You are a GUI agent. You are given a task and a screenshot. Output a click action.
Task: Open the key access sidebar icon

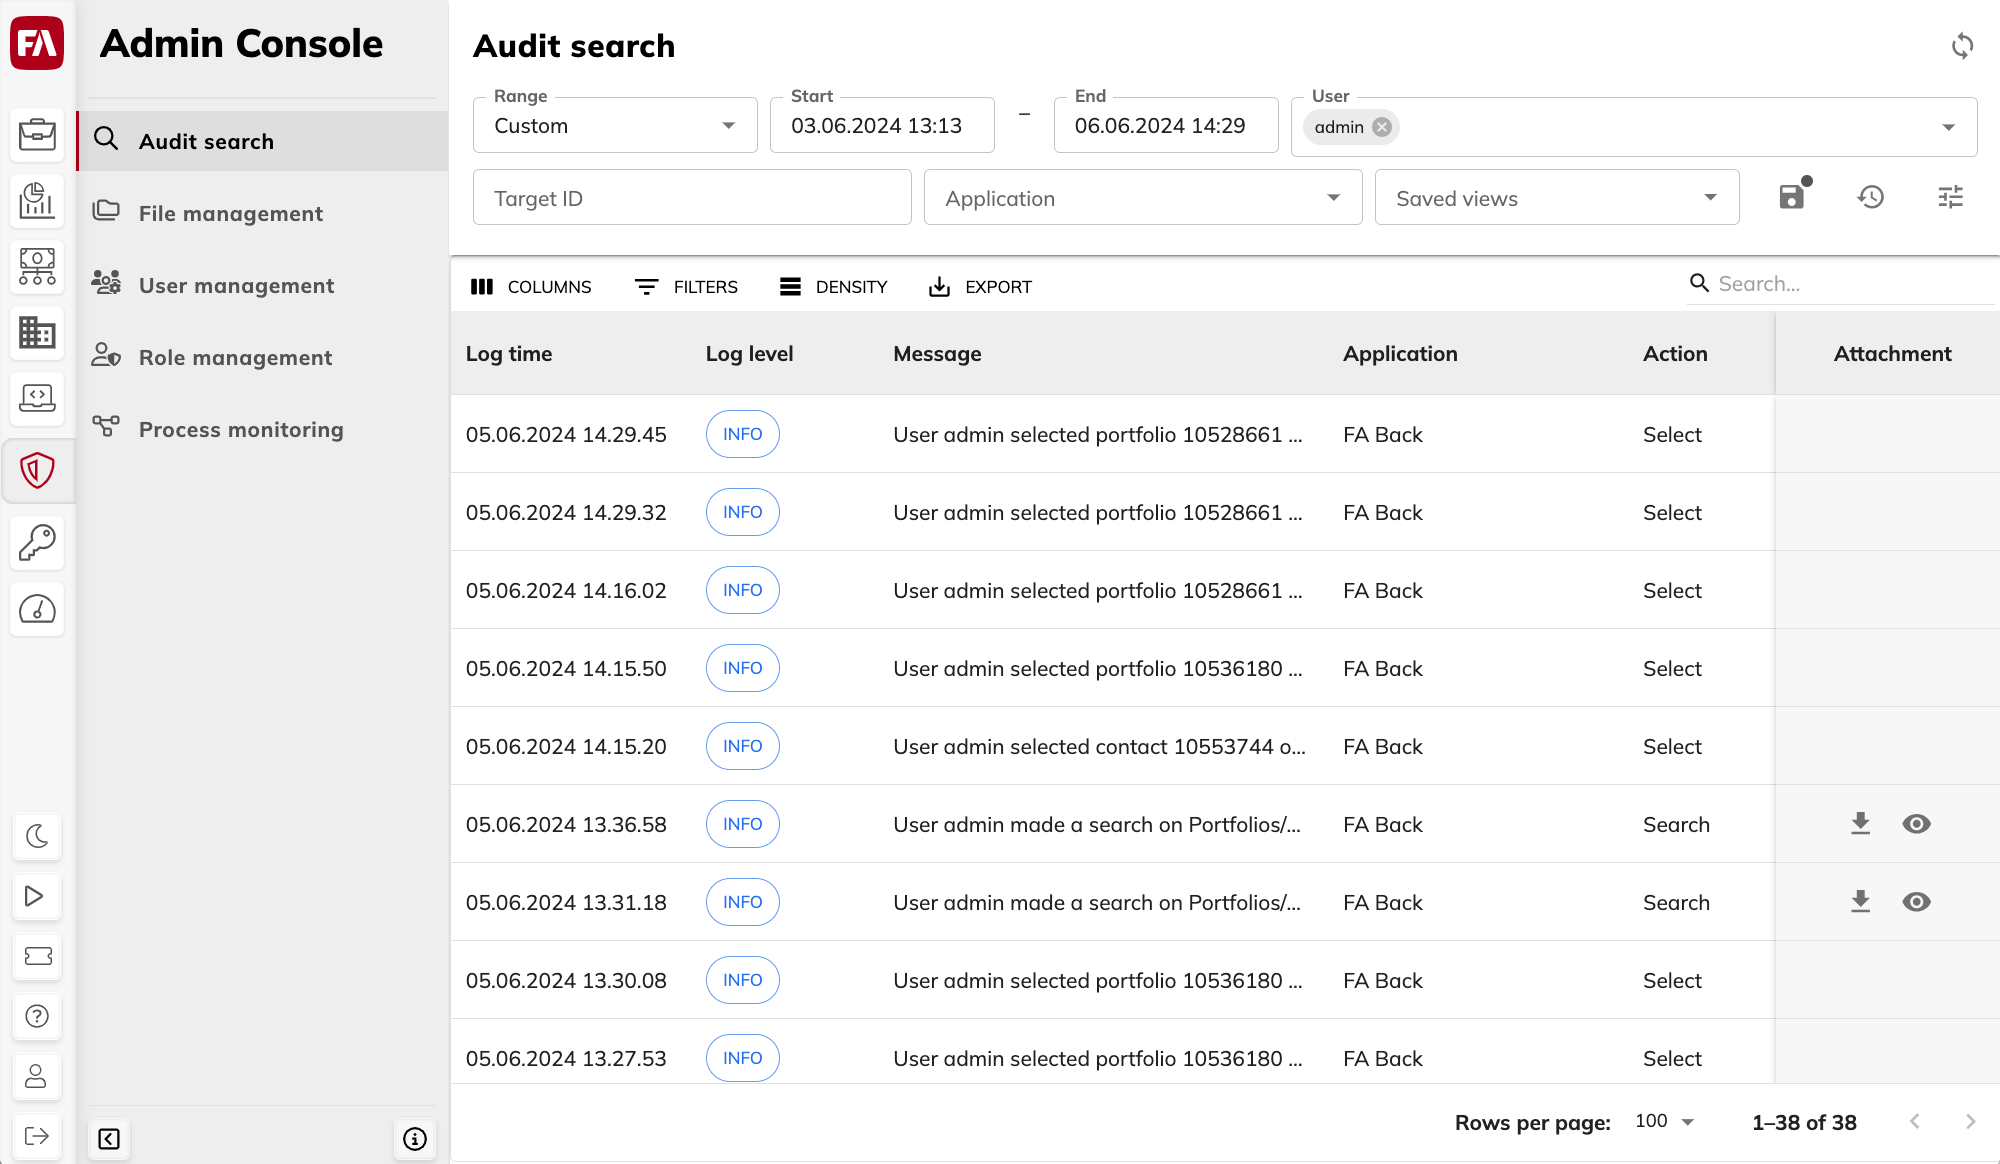[37, 543]
